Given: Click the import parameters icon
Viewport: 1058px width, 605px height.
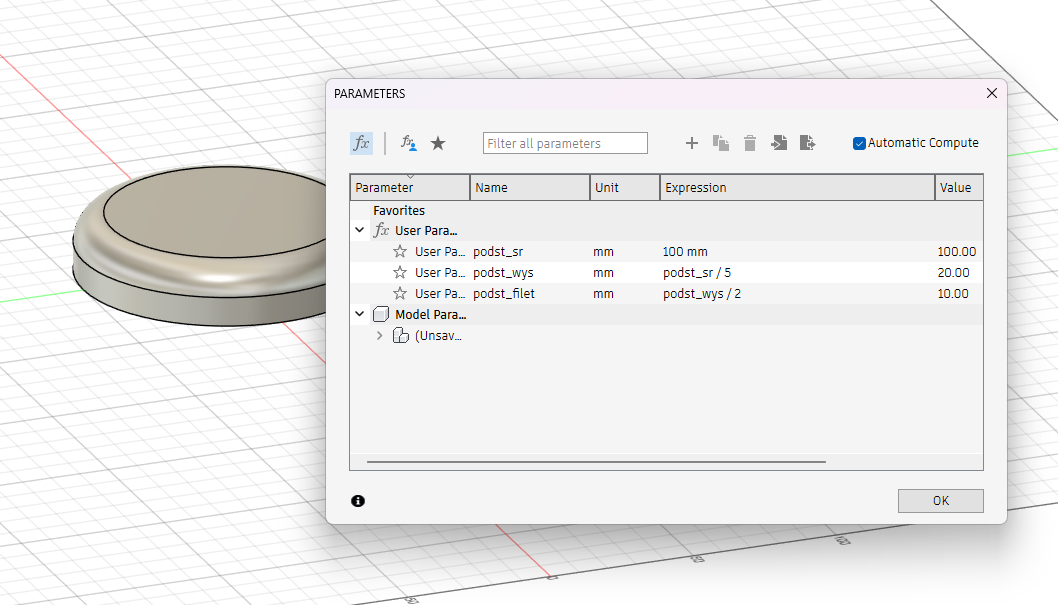Looking at the screenshot, I should point(779,143).
